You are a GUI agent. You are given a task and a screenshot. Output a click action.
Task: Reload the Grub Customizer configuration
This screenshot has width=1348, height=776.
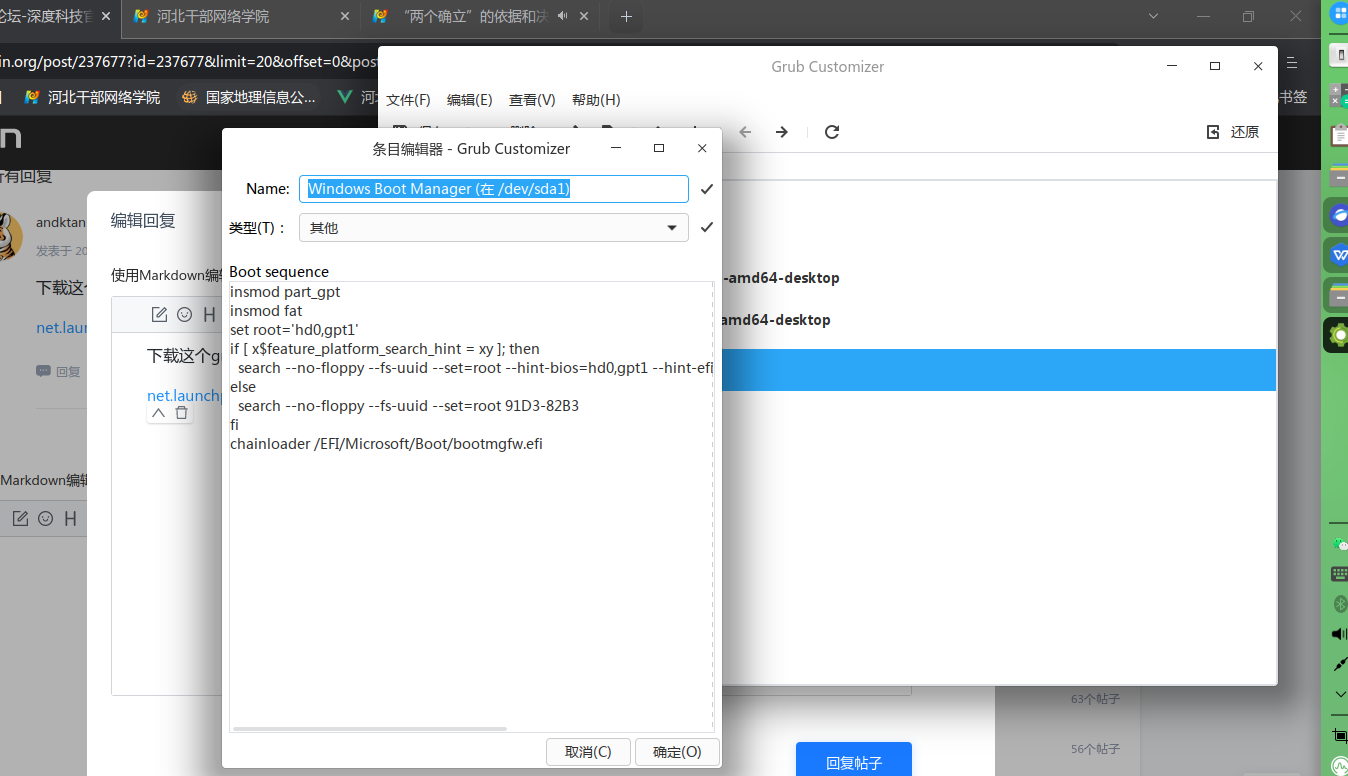[832, 132]
